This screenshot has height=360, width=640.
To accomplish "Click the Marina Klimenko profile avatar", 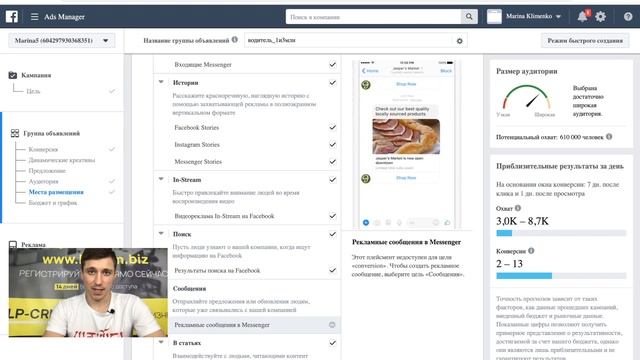I will (x=494, y=17).
